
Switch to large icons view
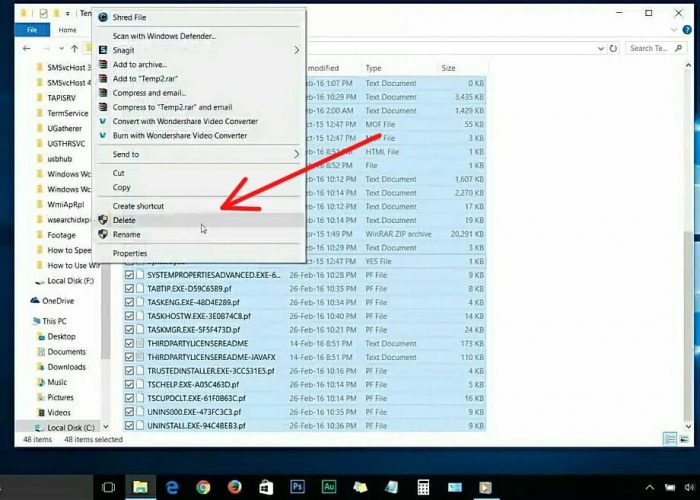click(x=684, y=439)
